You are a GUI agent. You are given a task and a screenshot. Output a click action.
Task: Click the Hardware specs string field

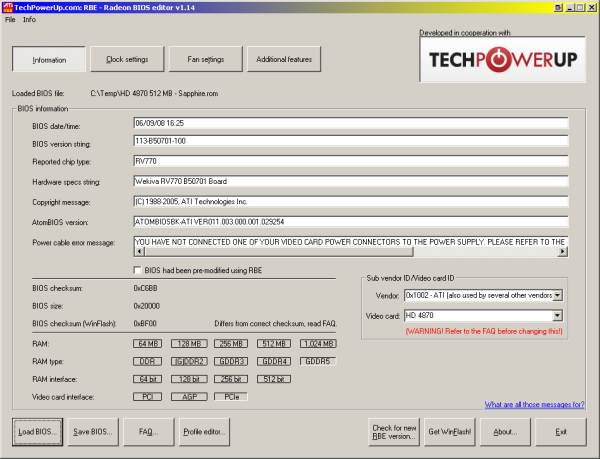(351, 181)
